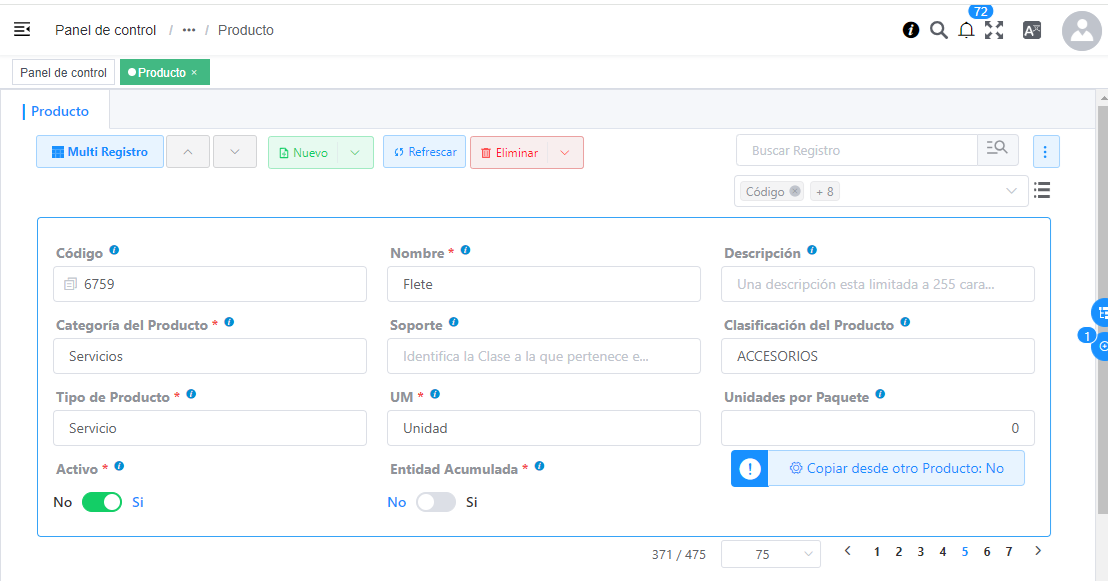Image resolution: width=1108 pixels, height=581 pixels.
Task: Click Copiar desde otro Producto option
Action: click(897, 467)
